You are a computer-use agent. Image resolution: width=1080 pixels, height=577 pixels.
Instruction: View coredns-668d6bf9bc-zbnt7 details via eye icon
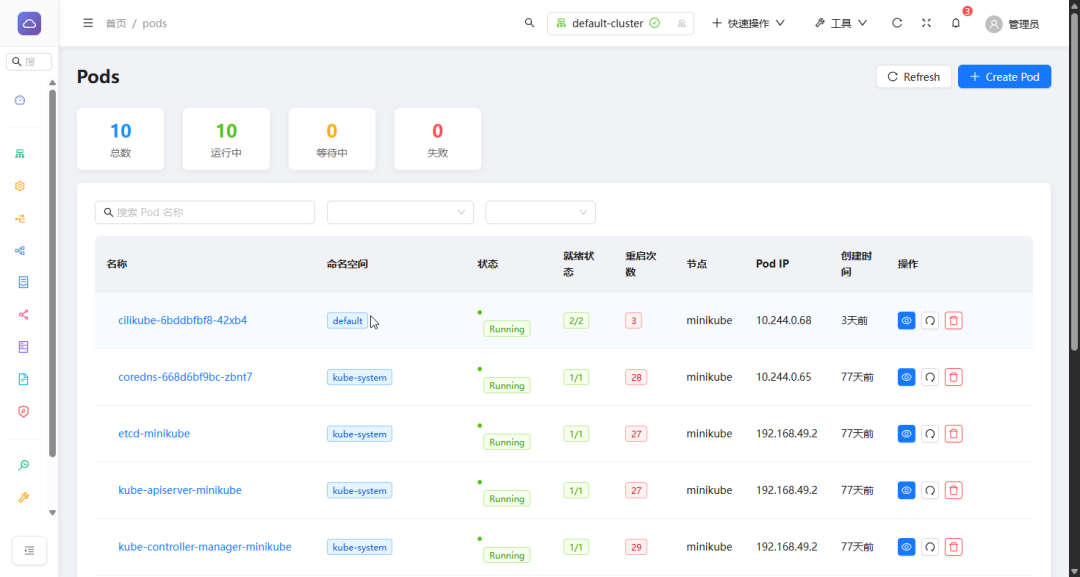(906, 377)
